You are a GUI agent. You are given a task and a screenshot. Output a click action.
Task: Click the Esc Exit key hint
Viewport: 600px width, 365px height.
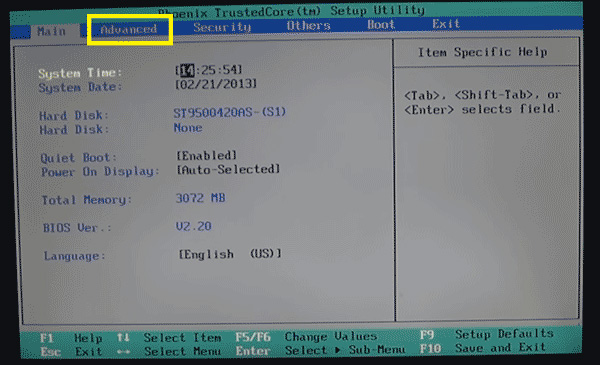71,352
